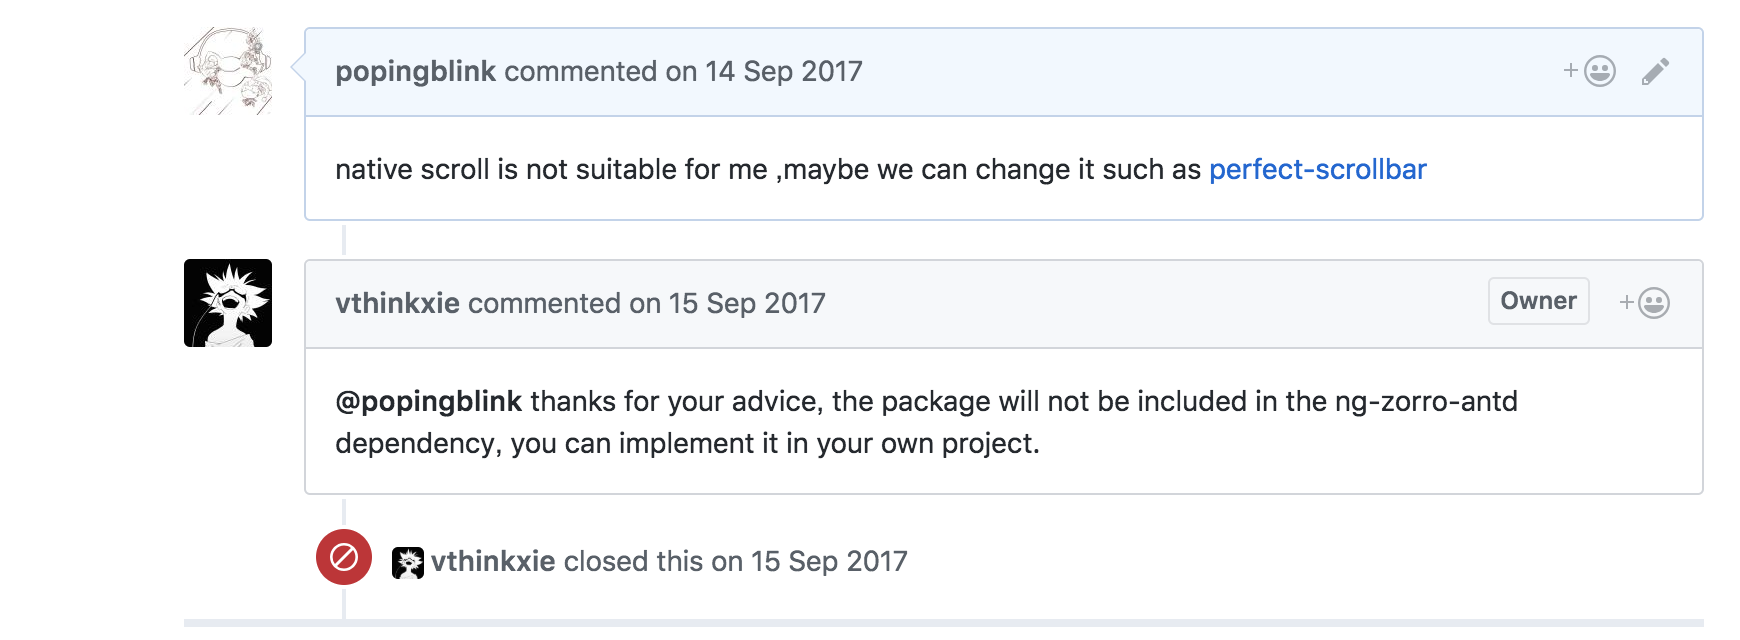Image resolution: width=1740 pixels, height=640 pixels.
Task: Click the red closed-issue icon
Action: pyautogui.click(x=344, y=557)
